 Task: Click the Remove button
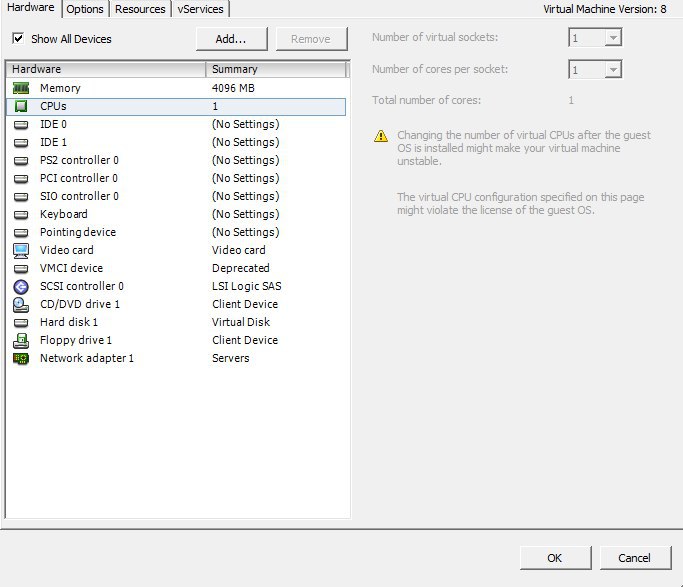311,39
